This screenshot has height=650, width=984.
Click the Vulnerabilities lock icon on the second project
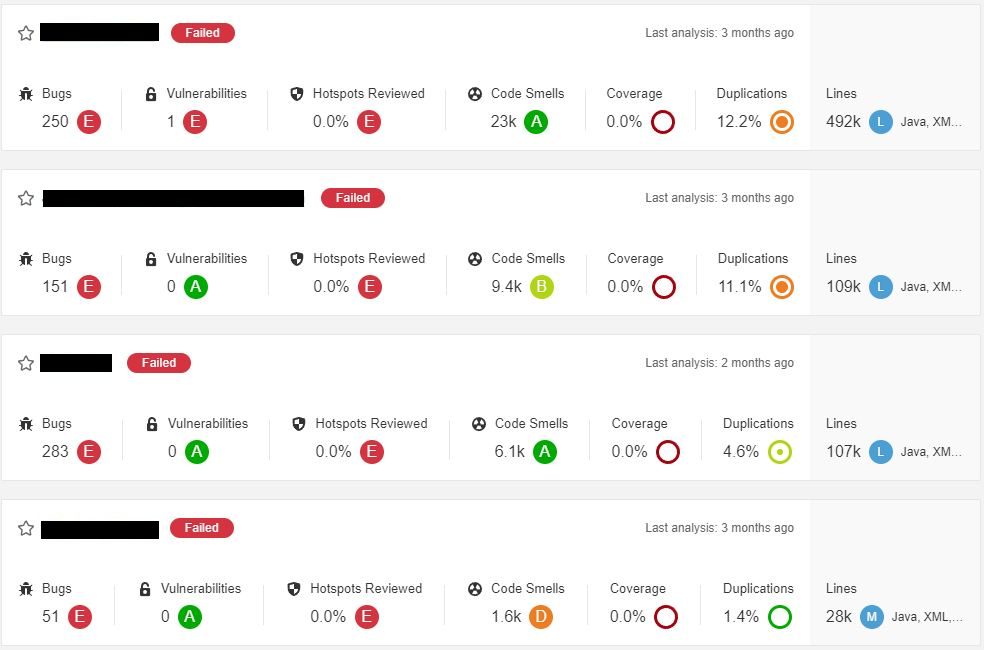151,258
